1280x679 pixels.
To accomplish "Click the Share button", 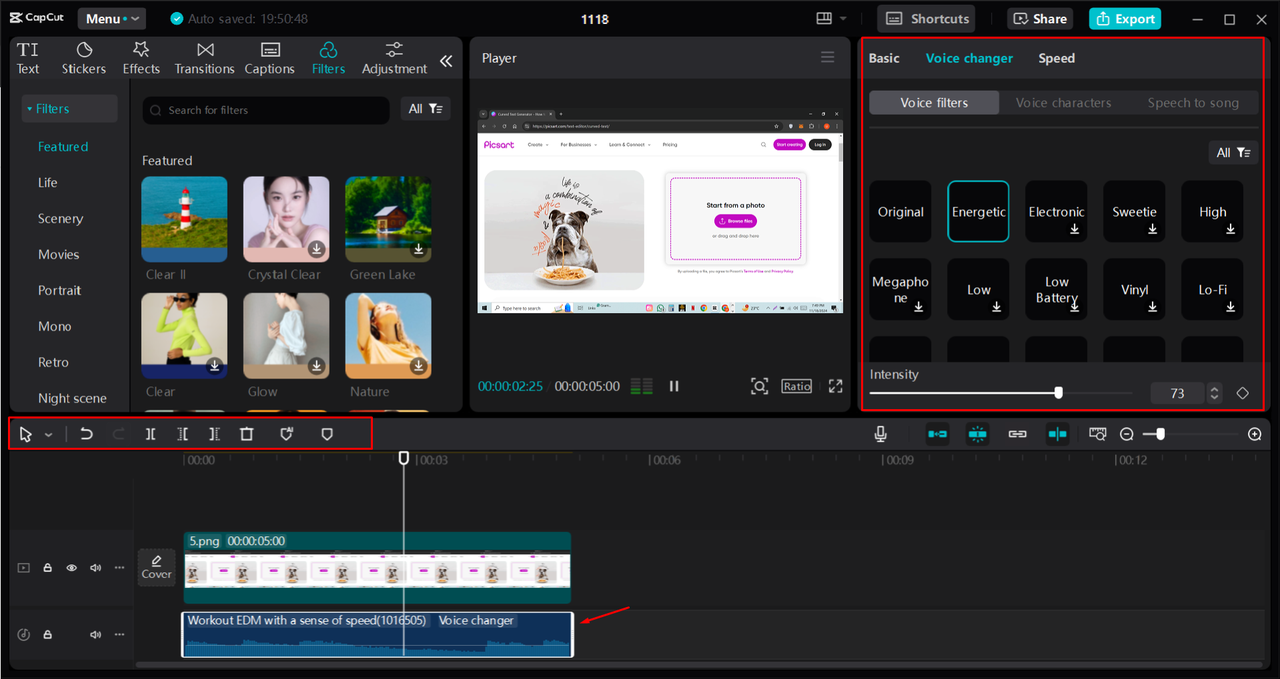I will click(1040, 18).
